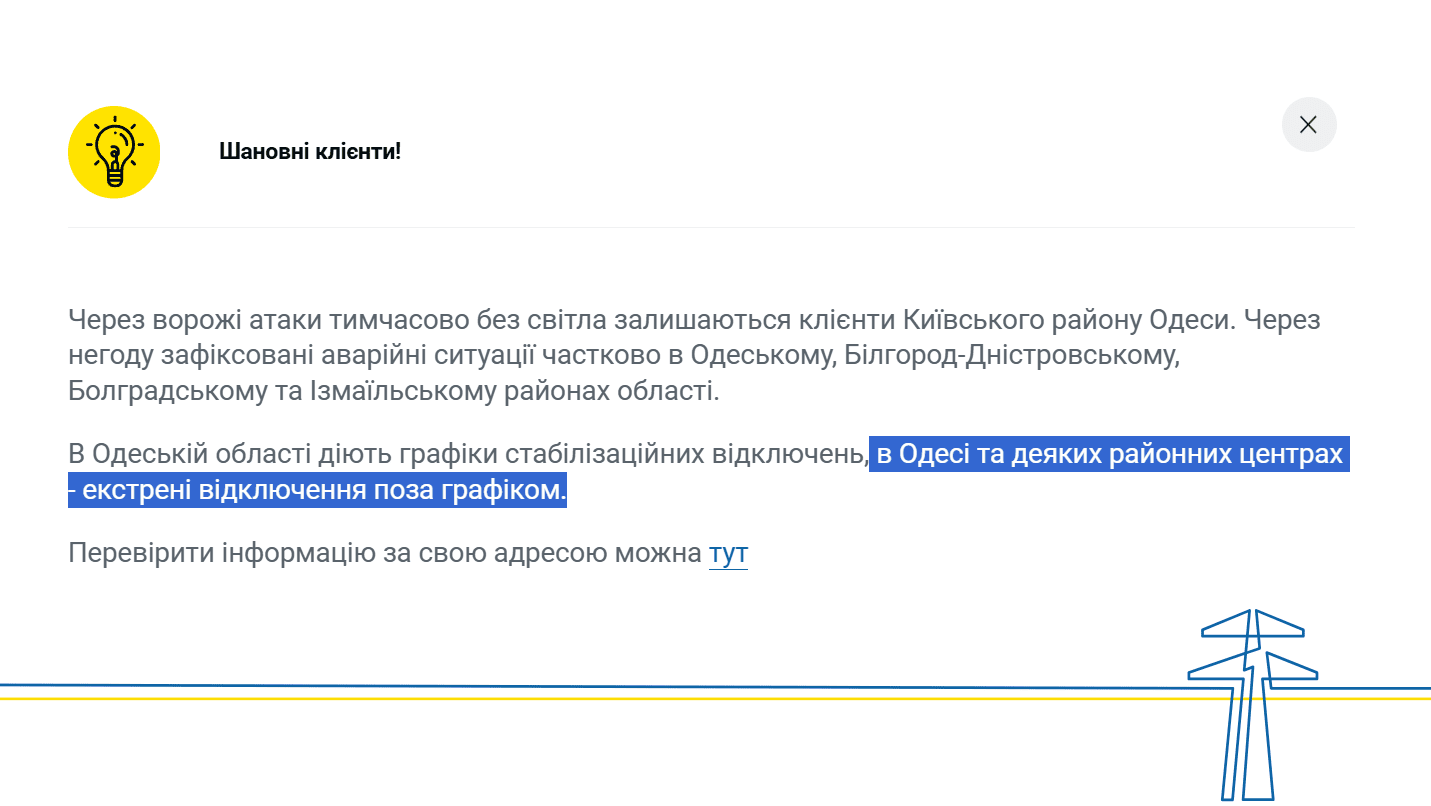Click the yellow lightbulb icon

pyautogui.click(x=114, y=152)
